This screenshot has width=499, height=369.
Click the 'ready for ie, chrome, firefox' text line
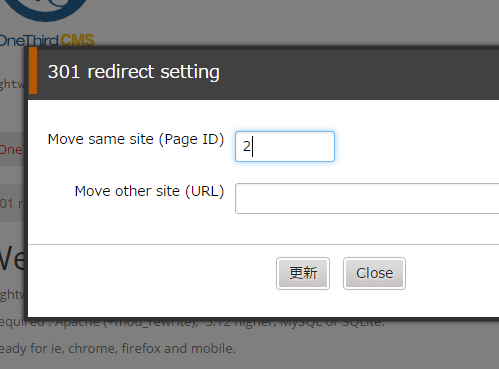(x=118, y=349)
